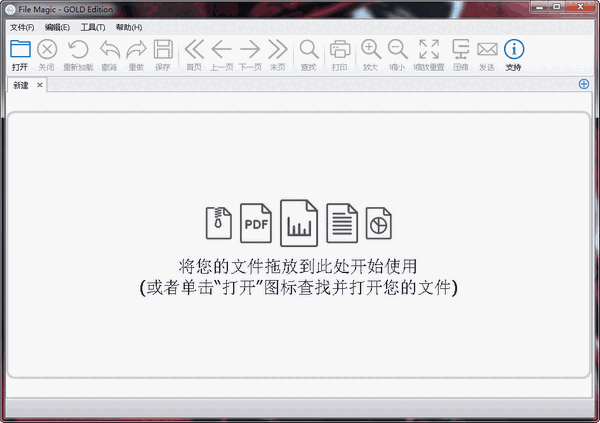Open search with the 查找 magnifier icon
This screenshot has height=423, width=600.
(309, 49)
